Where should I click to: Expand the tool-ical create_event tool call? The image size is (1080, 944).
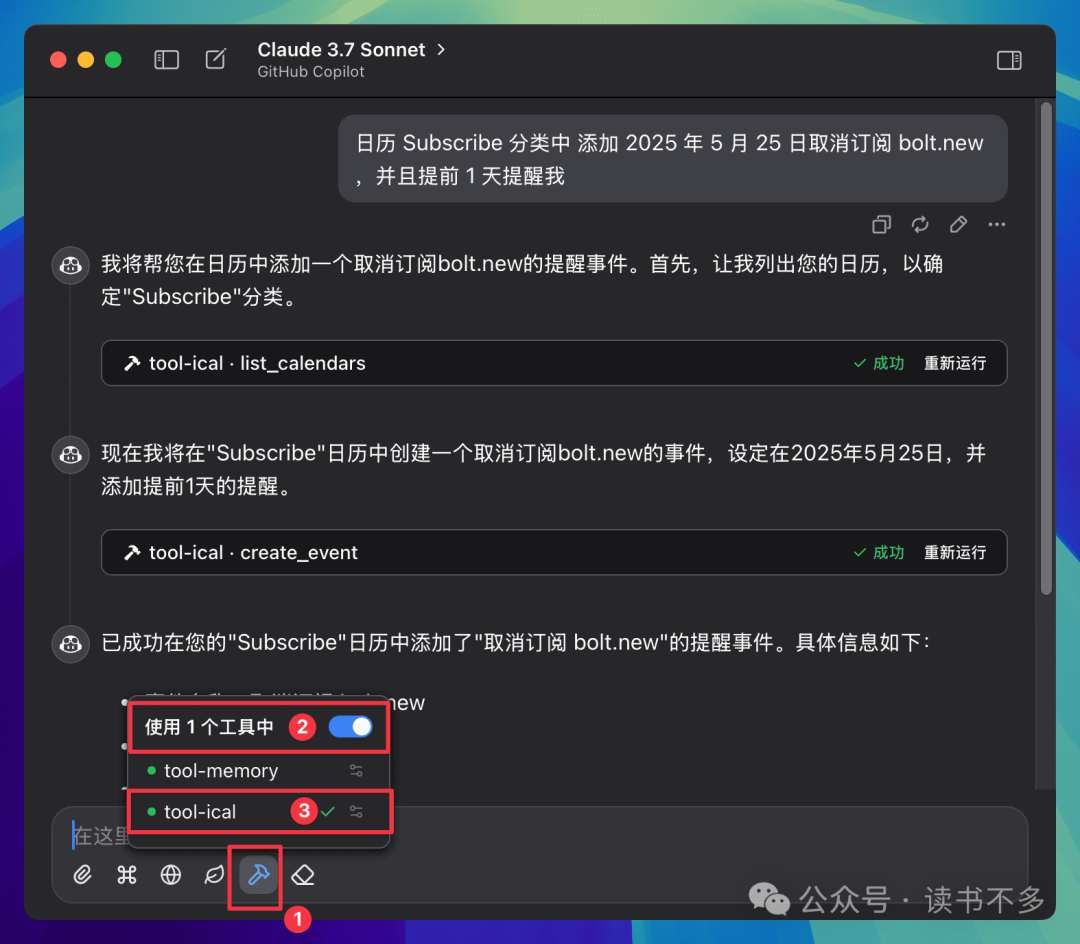[554, 552]
